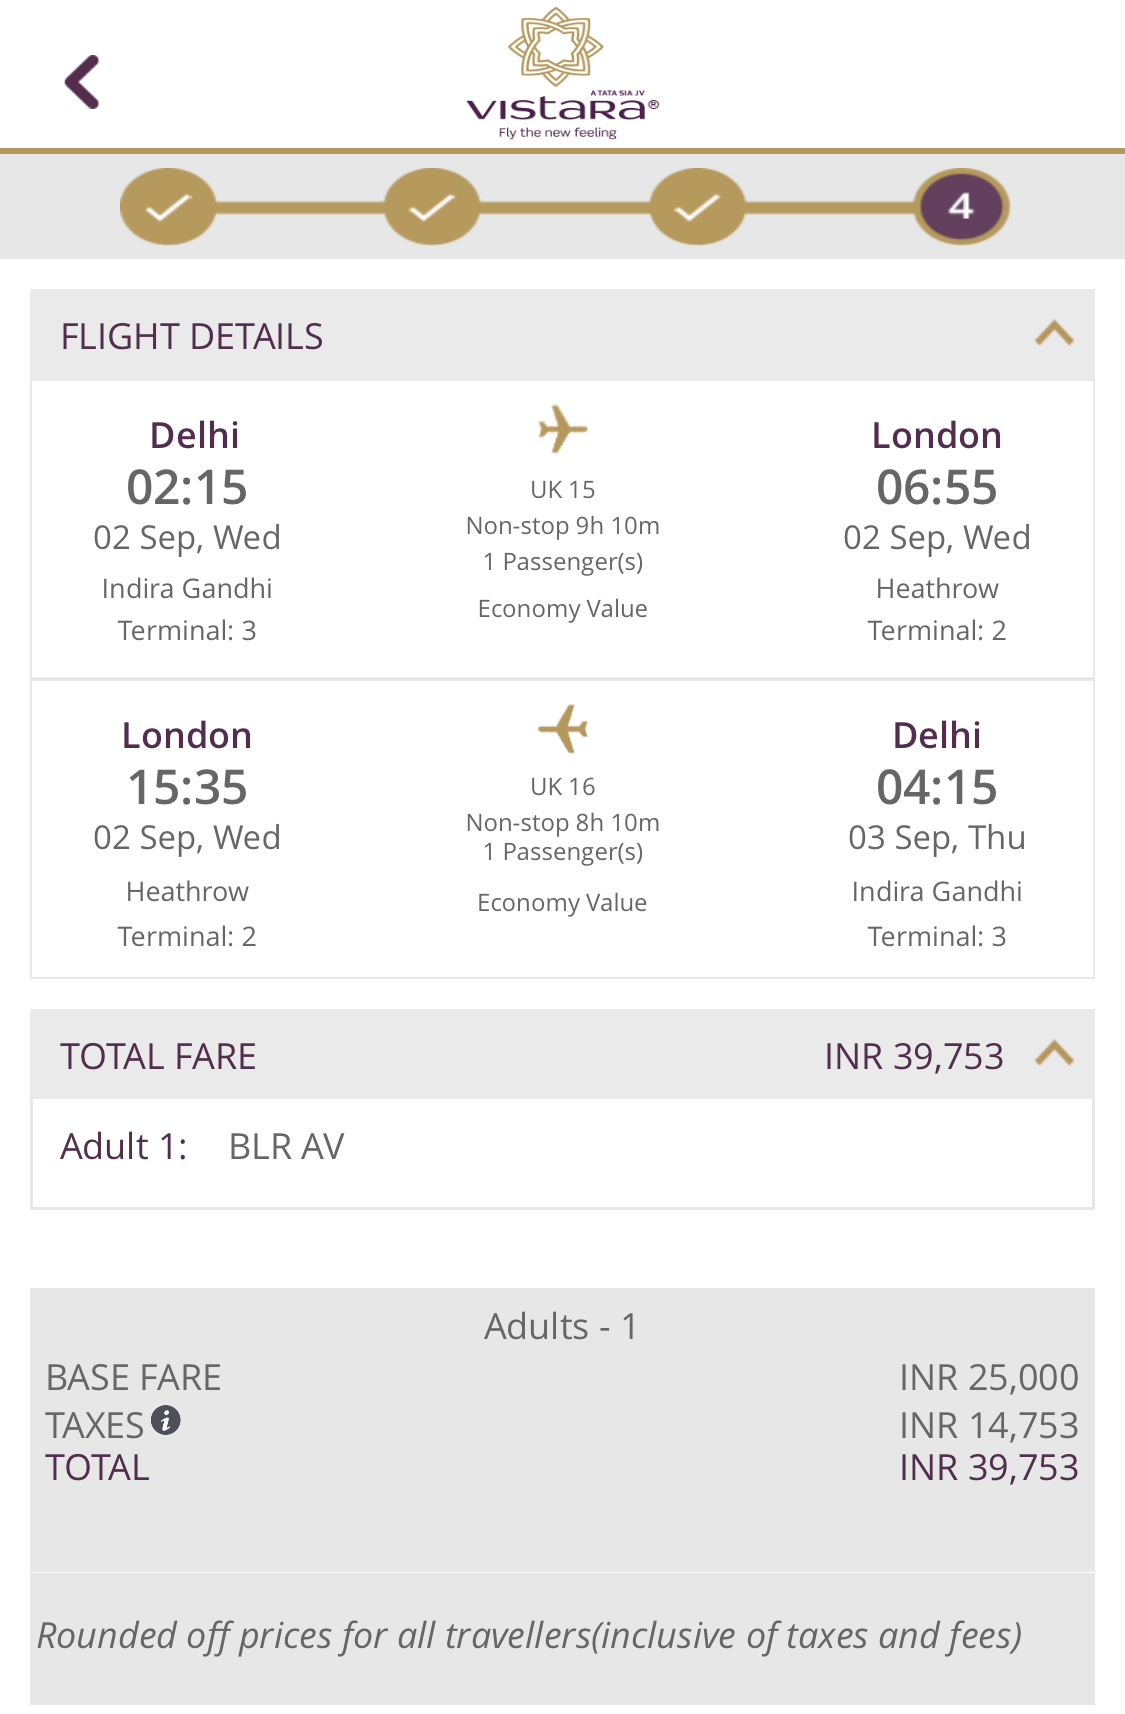Tap the back arrow icon
This screenshot has height=1714, width=1125.
pyautogui.click(x=82, y=82)
